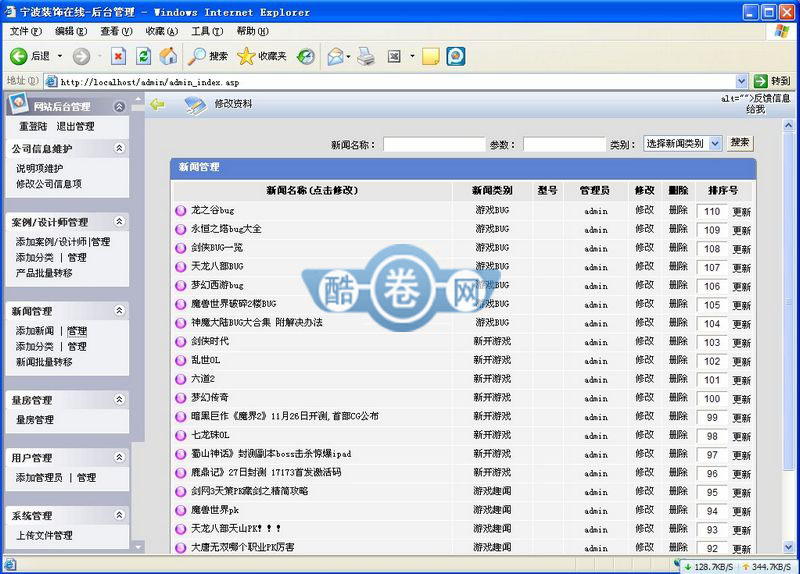The height and width of the screenshot is (574, 800).
Task: Open the 编辑(E) menu
Action: click(x=71, y=31)
